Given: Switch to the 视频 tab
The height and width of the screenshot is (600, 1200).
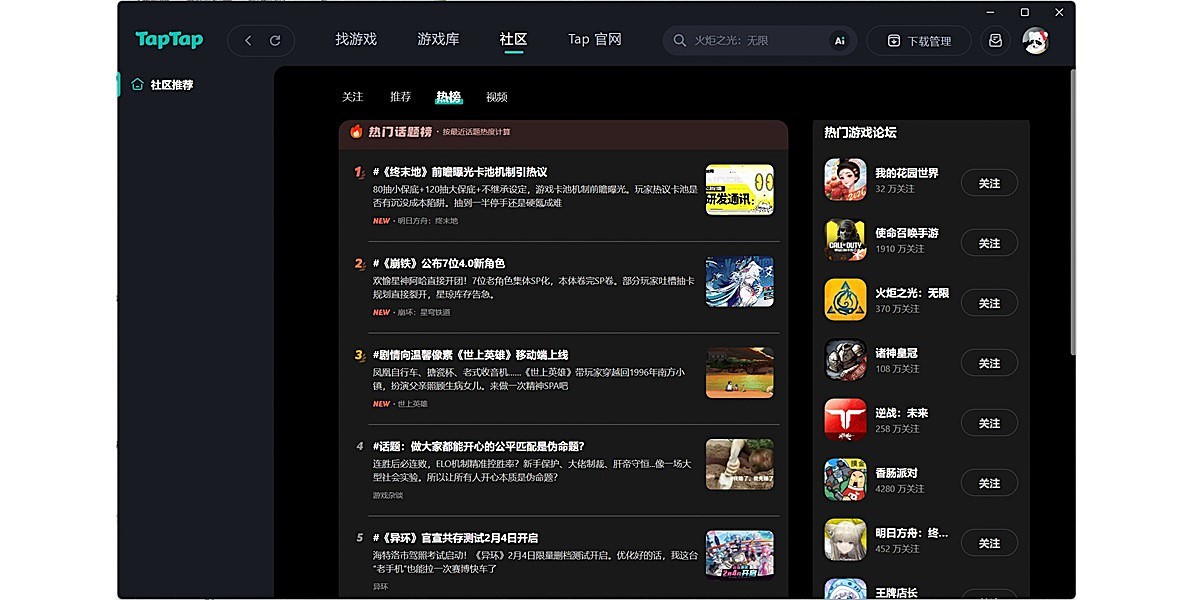Looking at the screenshot, I should (497, 96).
